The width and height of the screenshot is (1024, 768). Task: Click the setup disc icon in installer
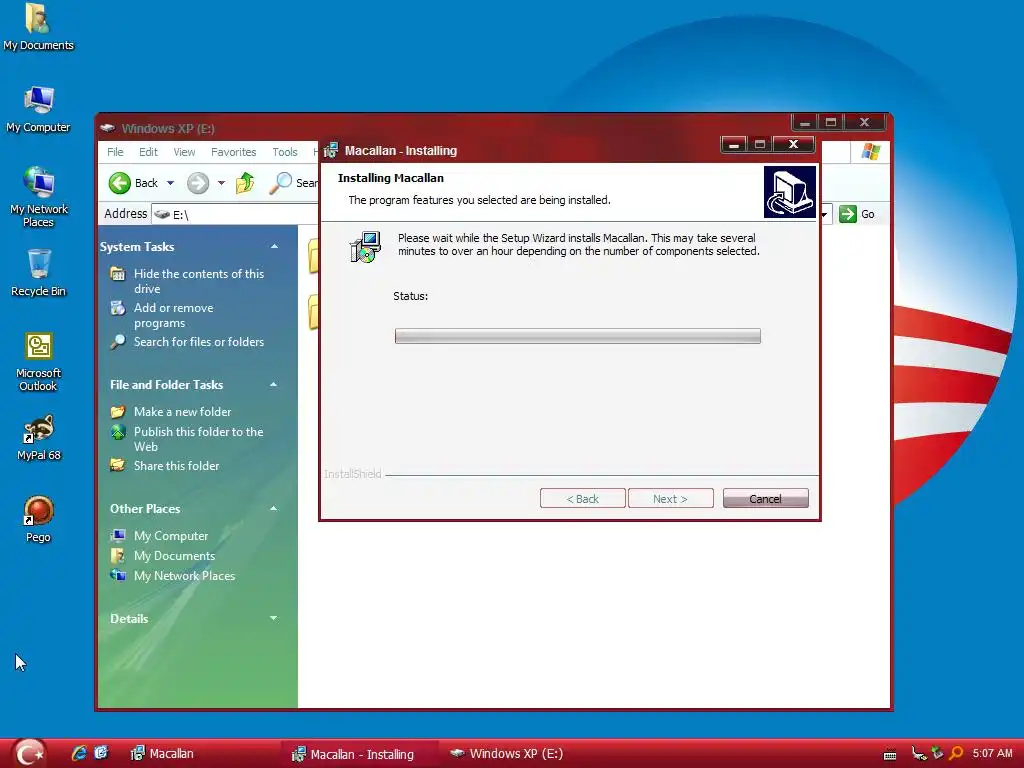(365, 247)
